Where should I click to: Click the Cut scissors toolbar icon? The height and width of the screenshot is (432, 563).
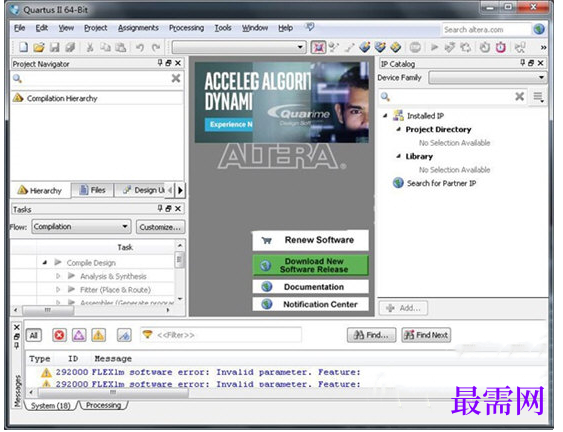90,47
